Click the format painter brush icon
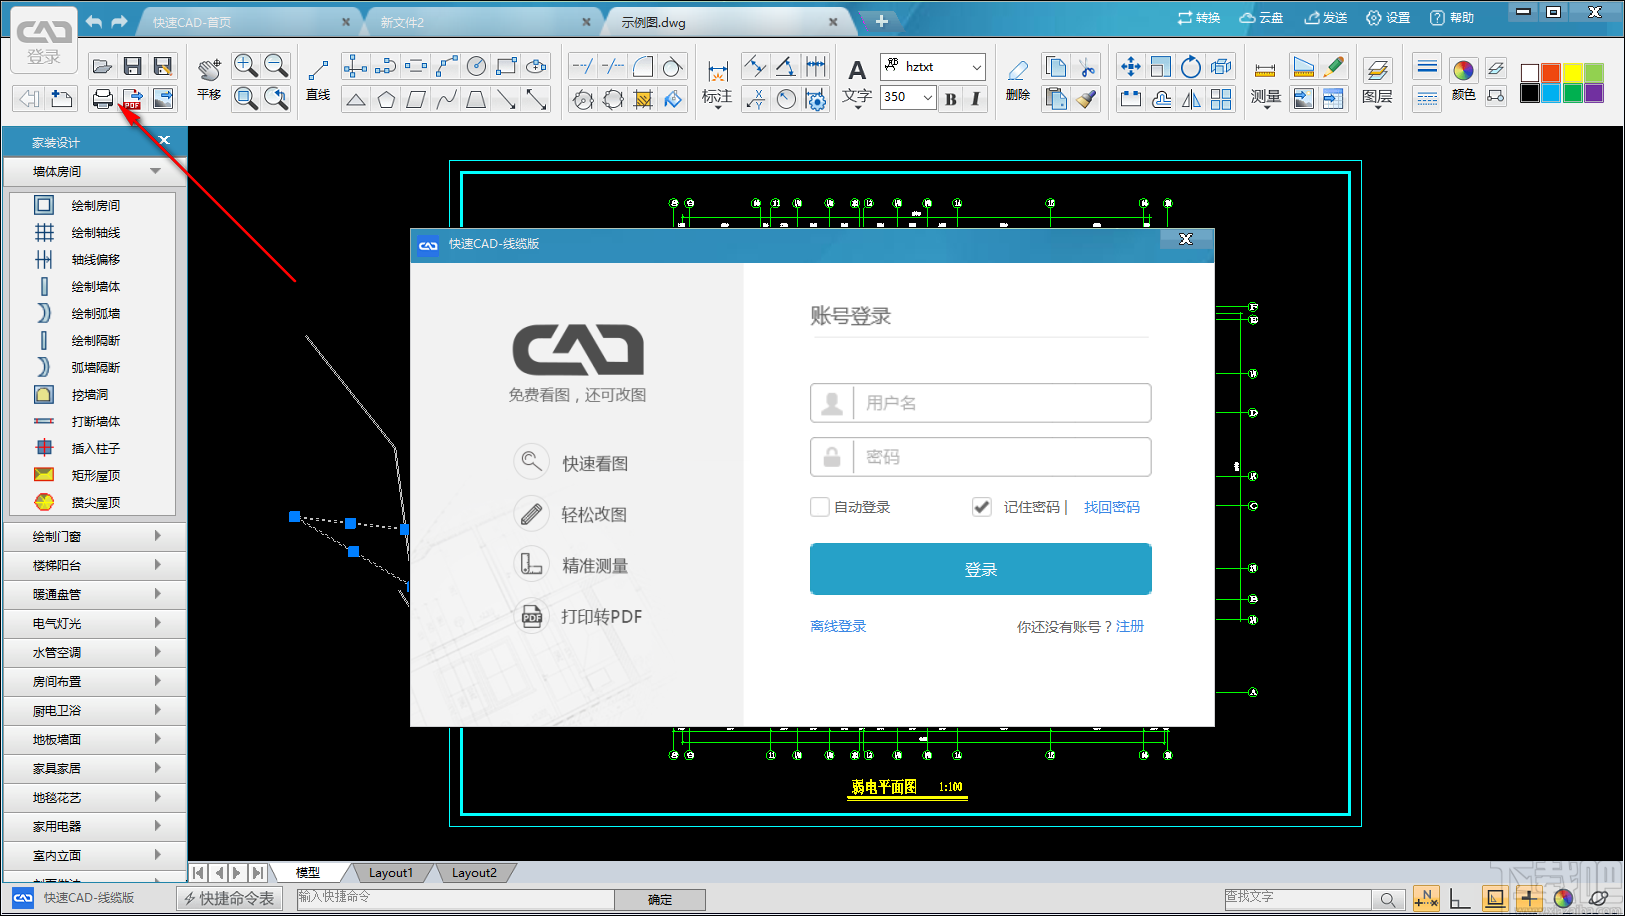The height and width of the screenshot is (916, 1625). (1086, 98)
